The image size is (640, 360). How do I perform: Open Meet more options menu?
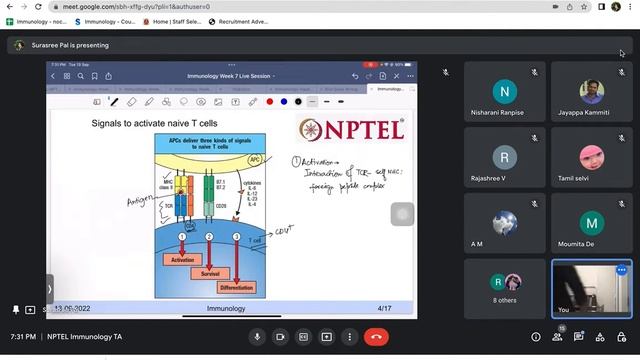[349, 337]
